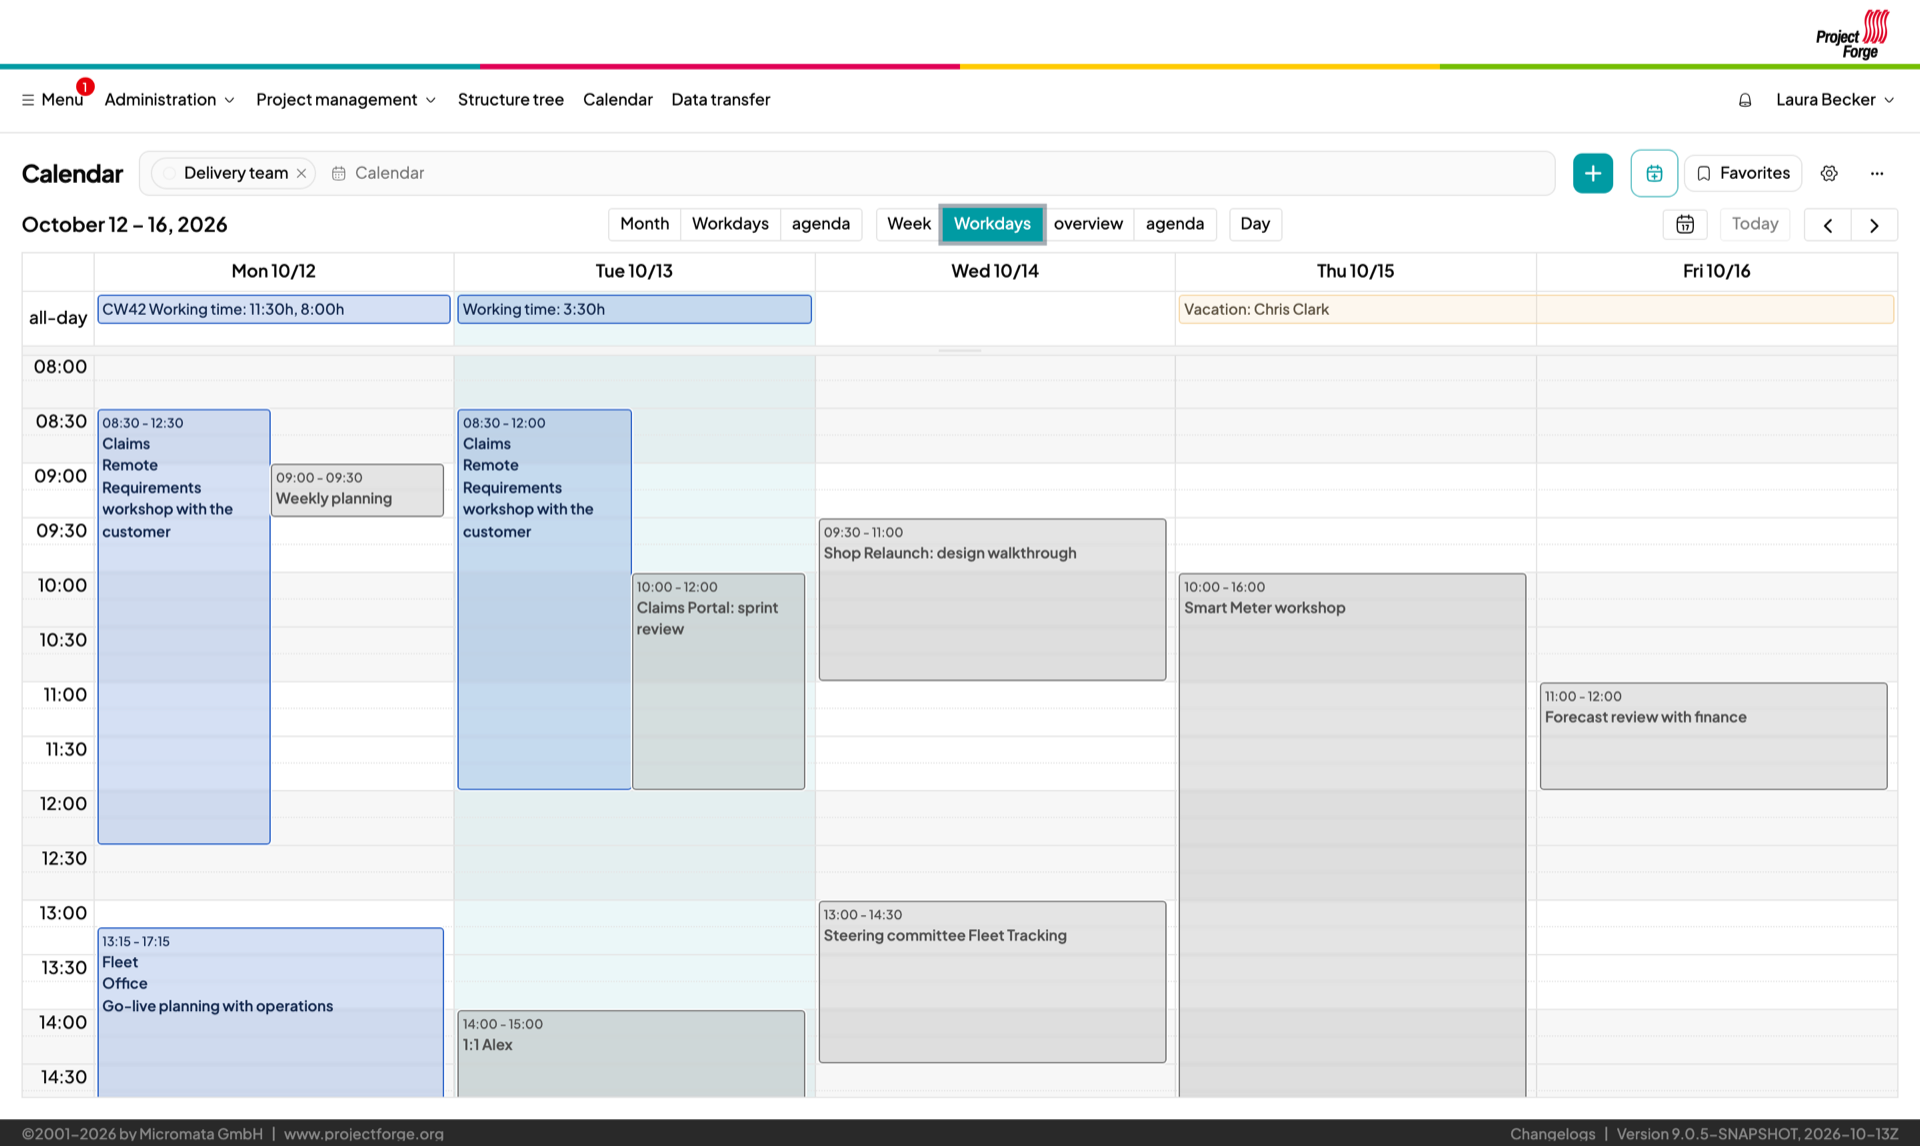Click the ProjectForge logo
Screen dimensions: 1920x1146
(1852, 34)
